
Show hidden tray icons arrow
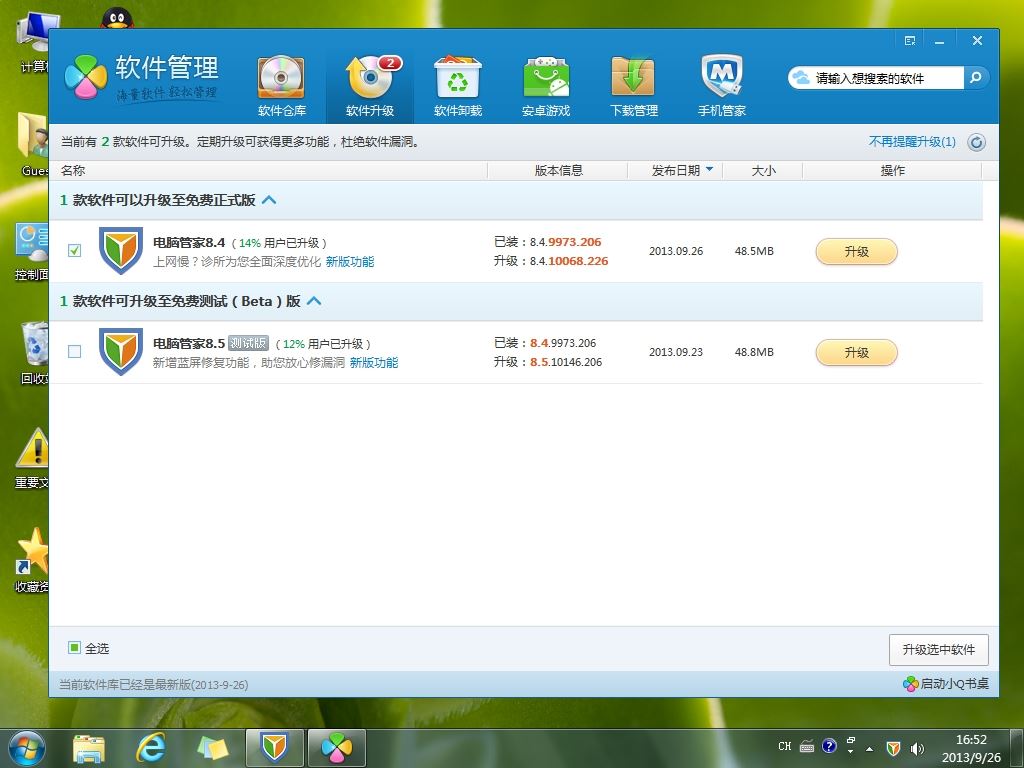coord(869,749)
